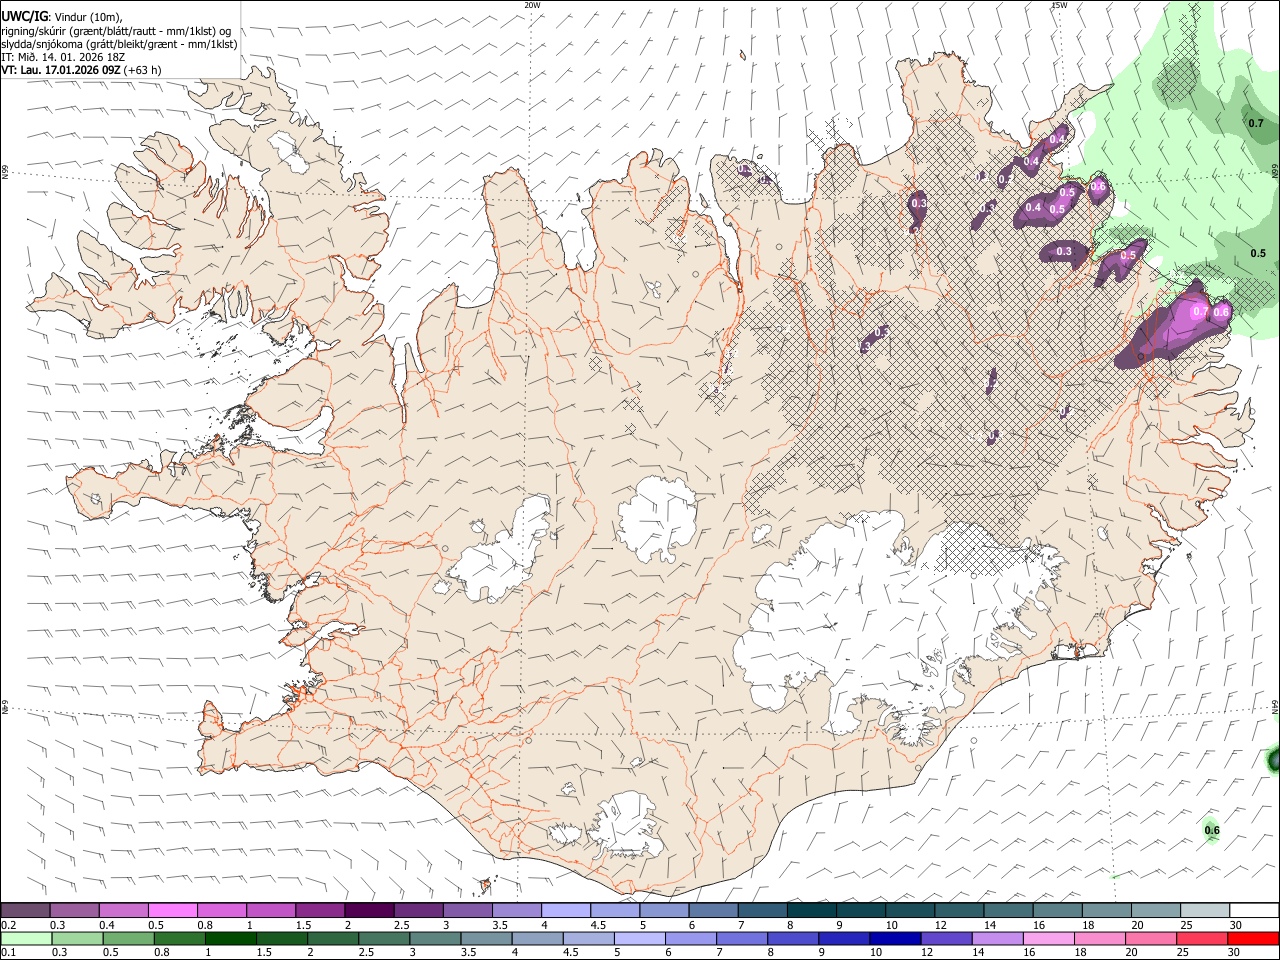Click the 0.7 precipitation value near the northeast corner

(1256, 122)
